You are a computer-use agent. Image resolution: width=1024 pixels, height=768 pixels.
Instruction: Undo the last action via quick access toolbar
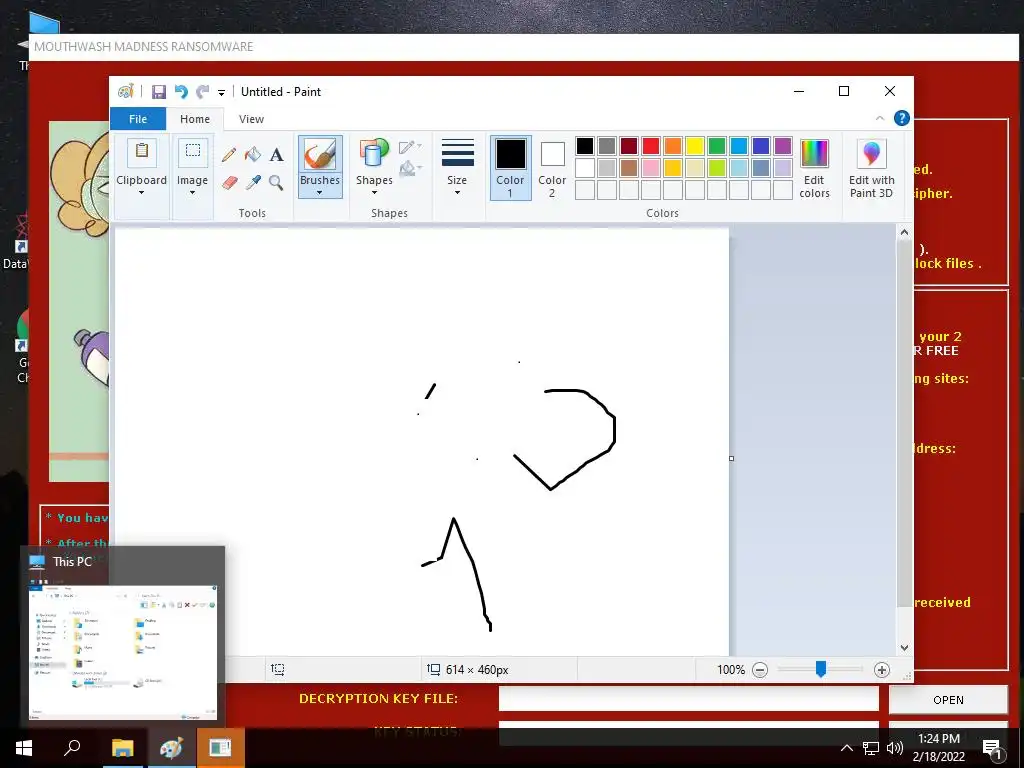(181, 92)
